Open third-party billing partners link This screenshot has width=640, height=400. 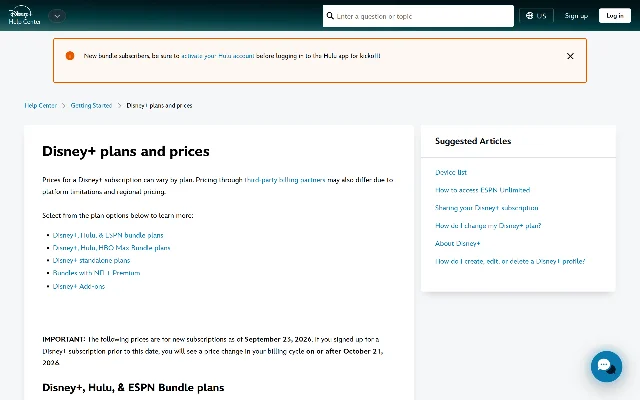pyautogui.click(x=285, y=180)
